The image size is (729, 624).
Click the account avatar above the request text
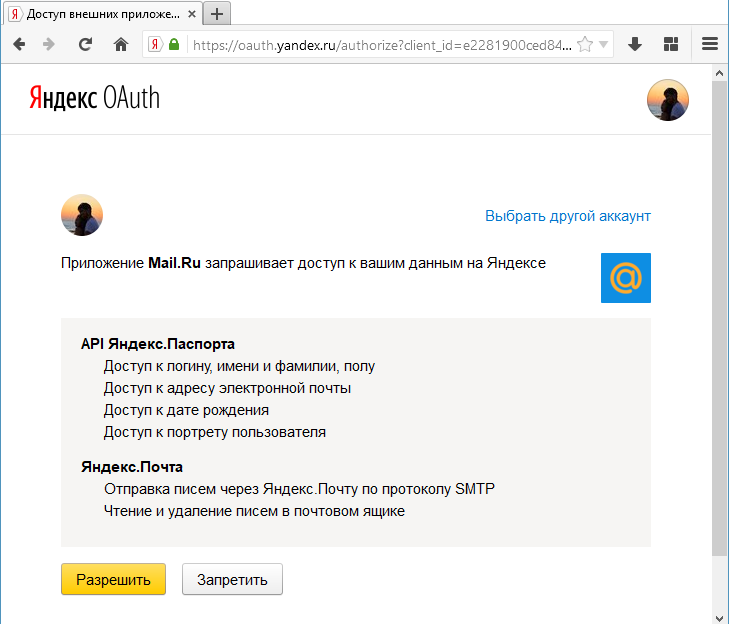click(82, 215)
